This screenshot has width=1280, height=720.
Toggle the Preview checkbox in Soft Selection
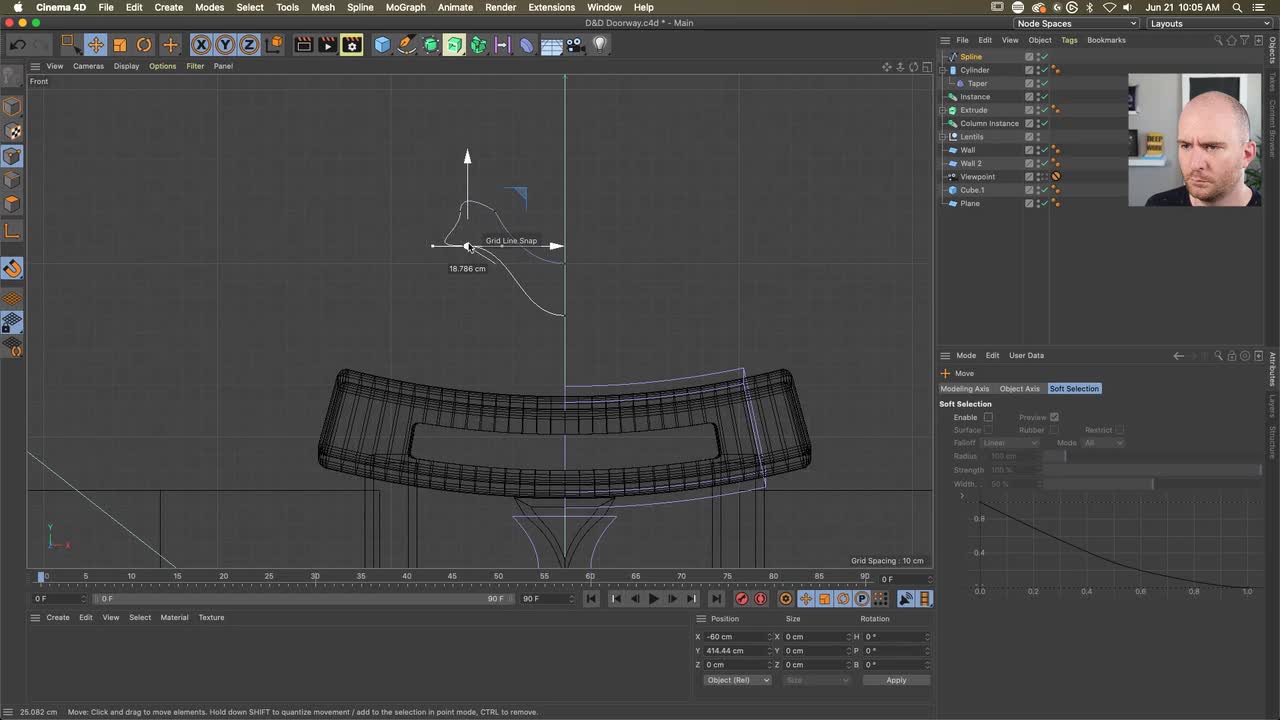coord(1054,417)
